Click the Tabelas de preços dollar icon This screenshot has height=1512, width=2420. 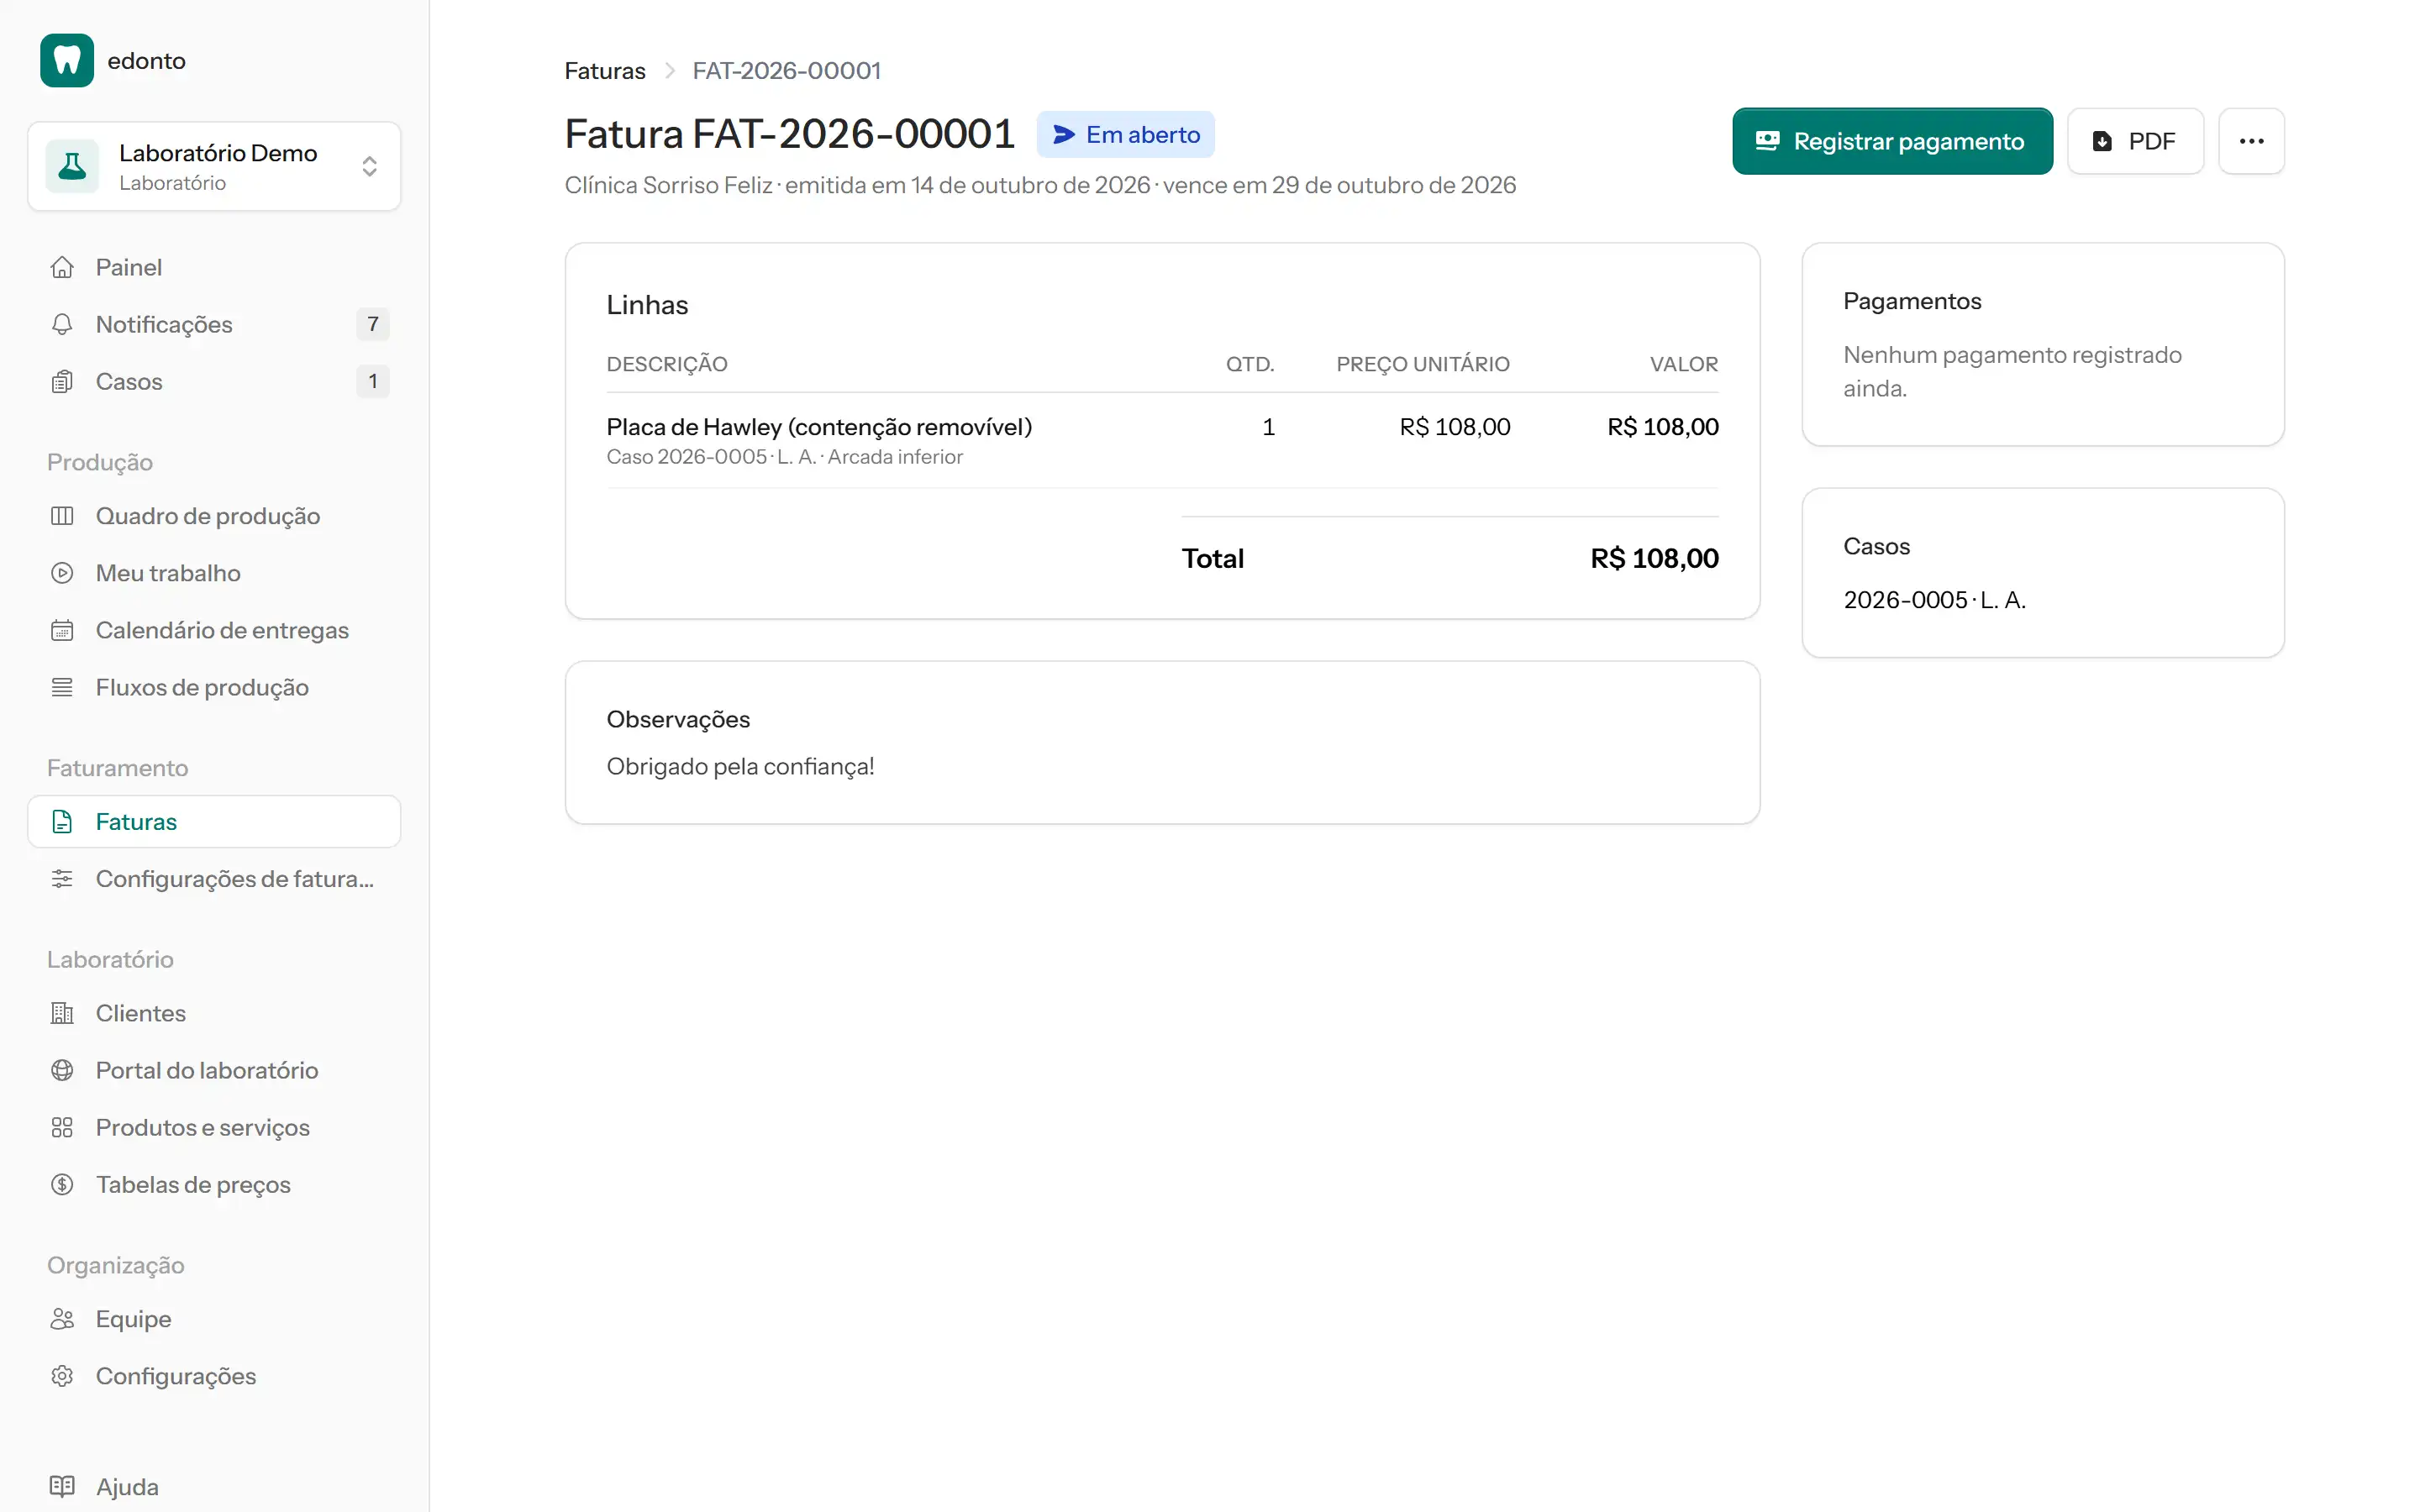(x=62, y=1184)
